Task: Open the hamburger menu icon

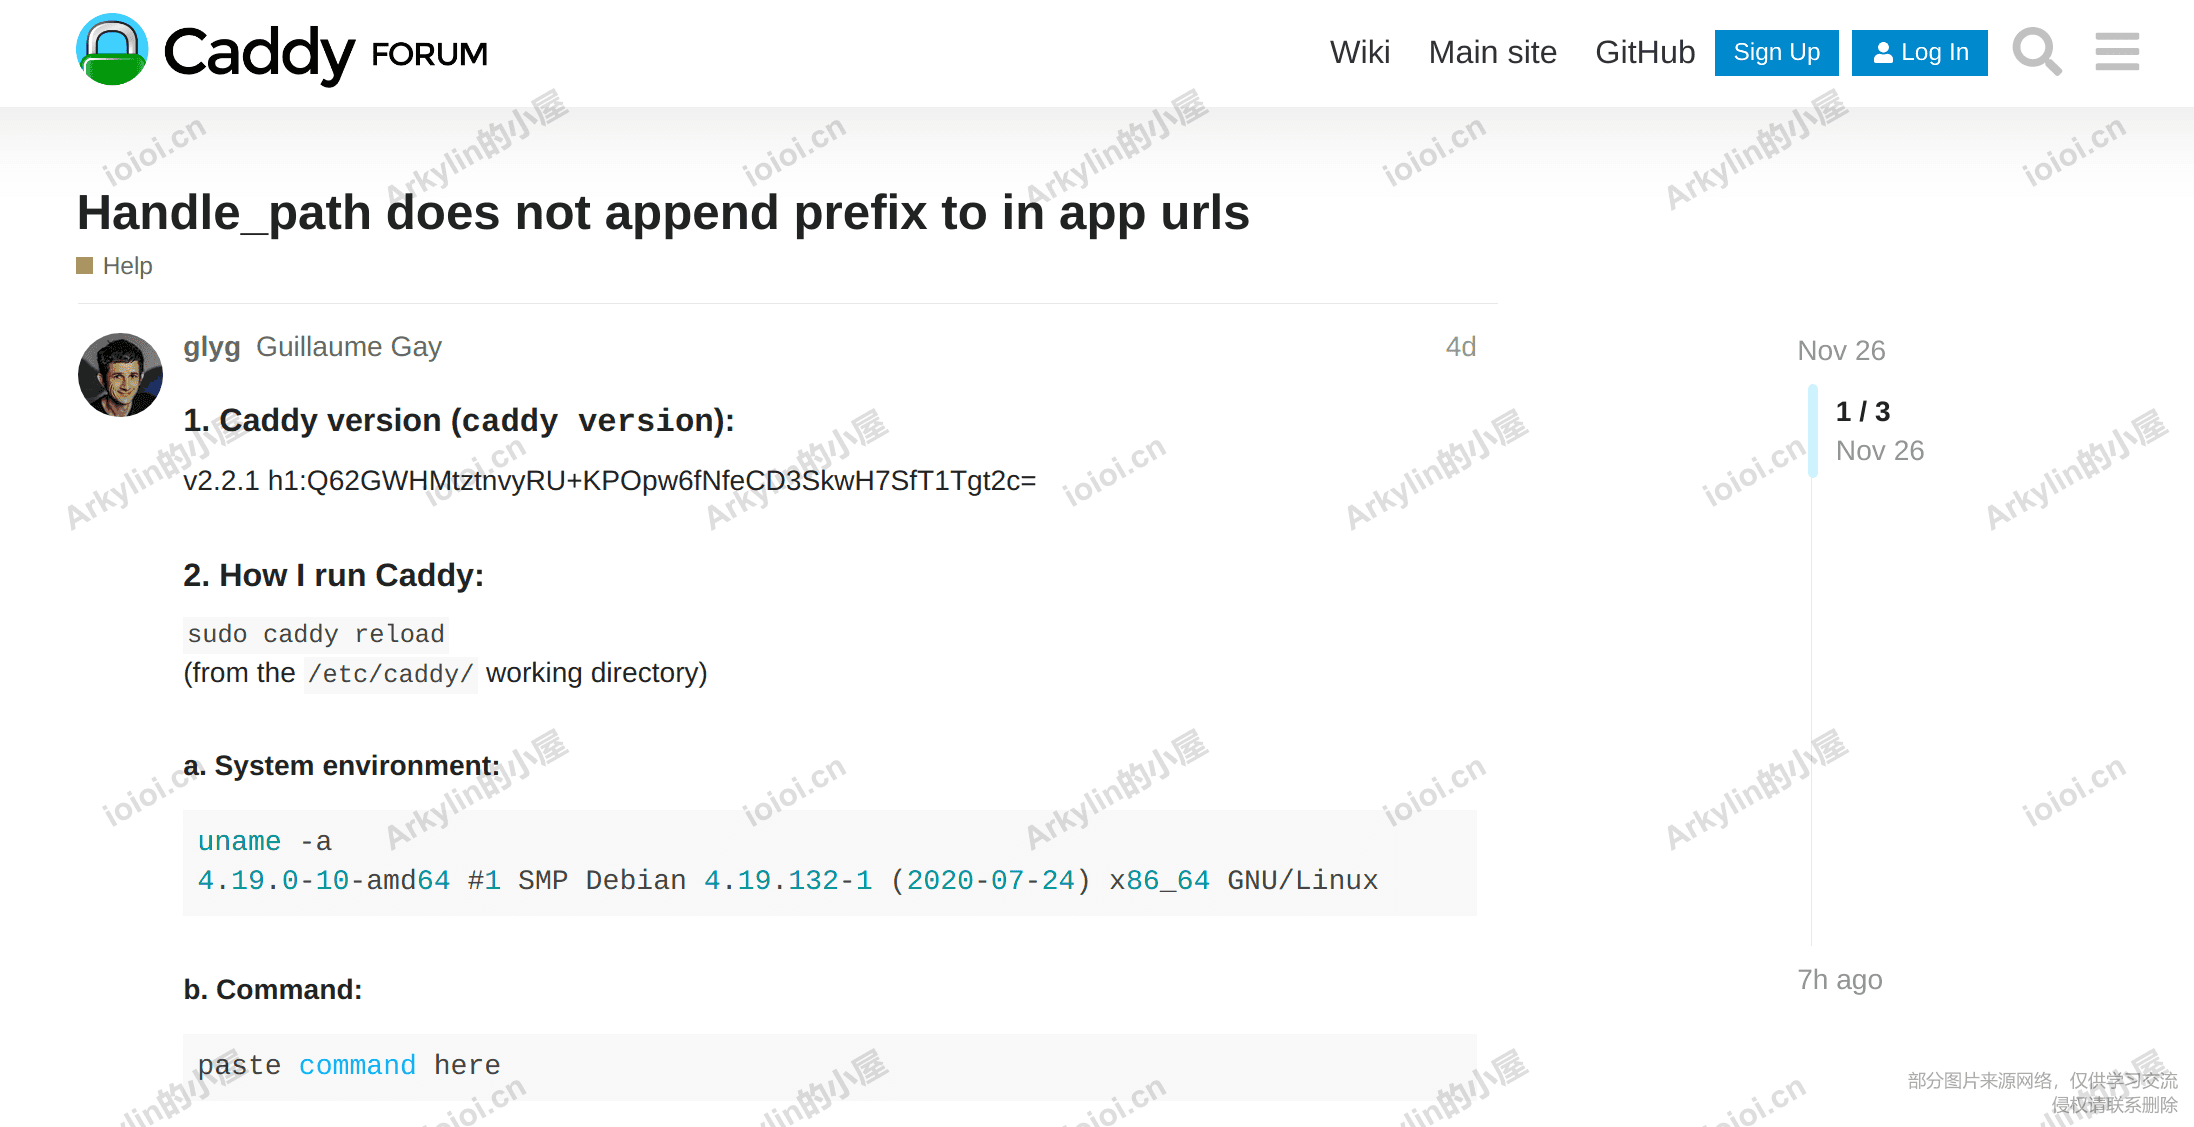Action: click(2117, 52)
